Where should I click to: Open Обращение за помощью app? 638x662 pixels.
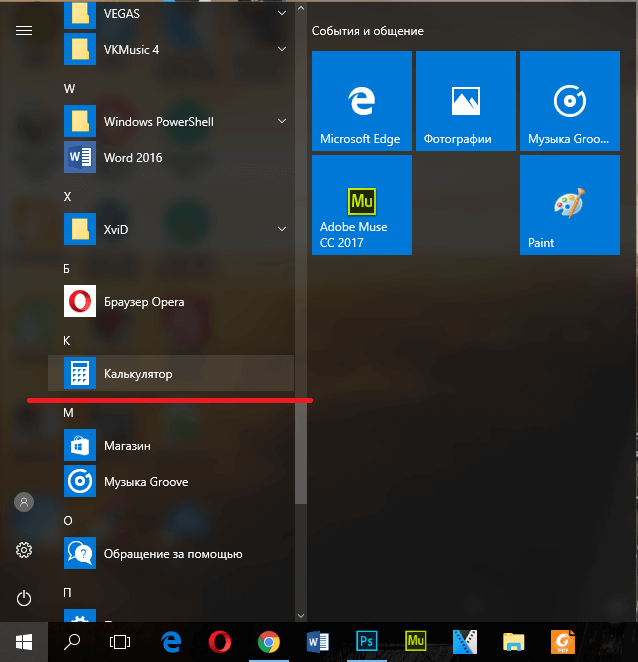click(171, 553)
